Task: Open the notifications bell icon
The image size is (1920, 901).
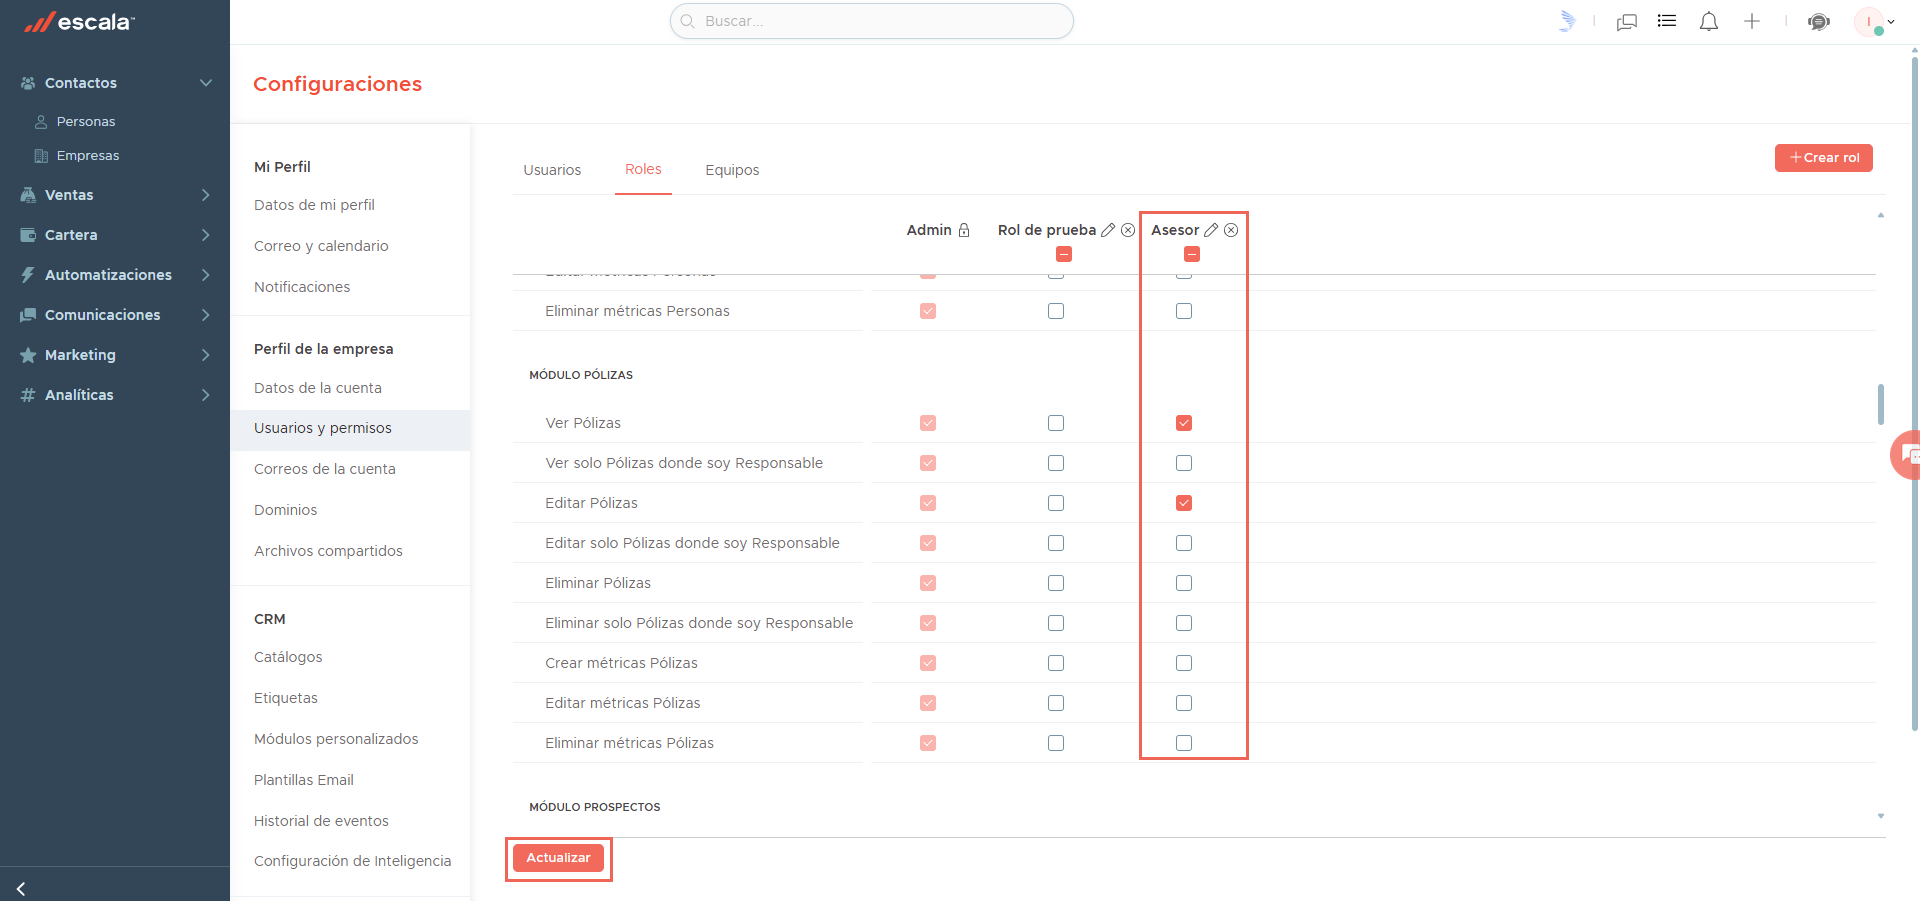Action: coord(1709,21)
